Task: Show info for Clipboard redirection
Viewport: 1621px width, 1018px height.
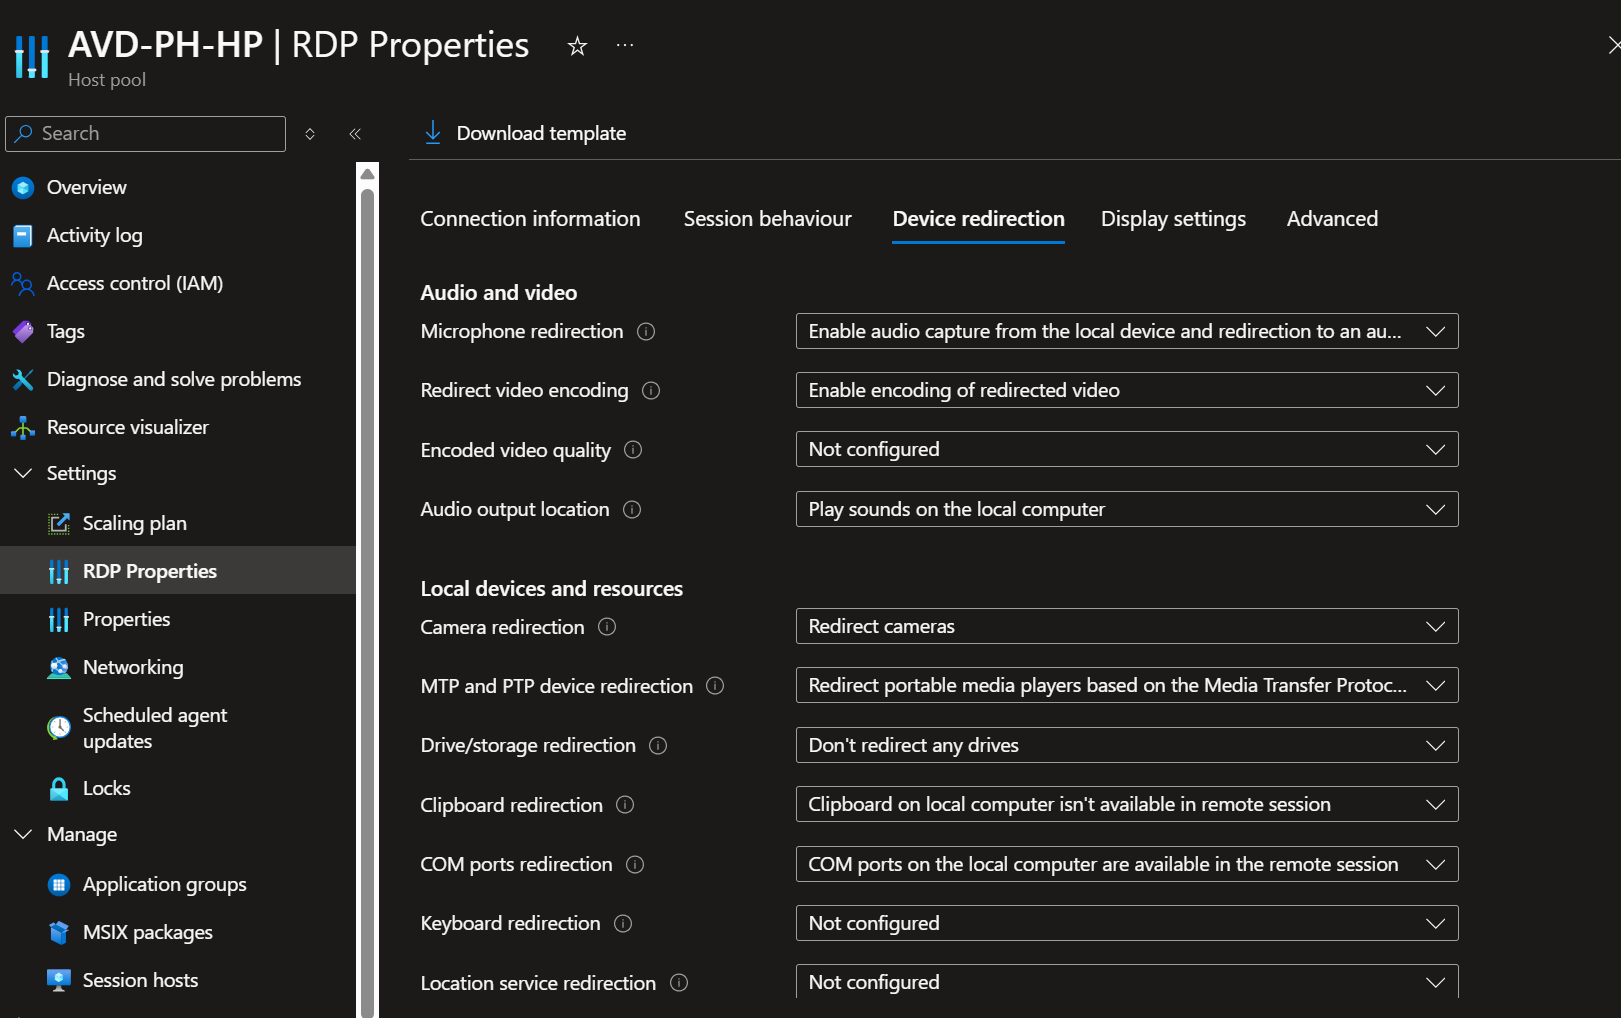Action: tap(625, 805)
